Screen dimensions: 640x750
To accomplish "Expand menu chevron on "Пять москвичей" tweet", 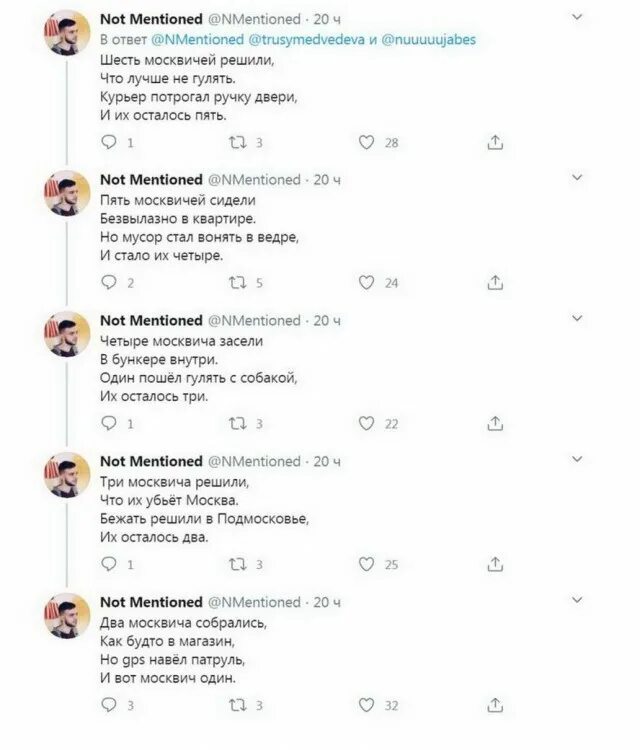I will [577, 178].
